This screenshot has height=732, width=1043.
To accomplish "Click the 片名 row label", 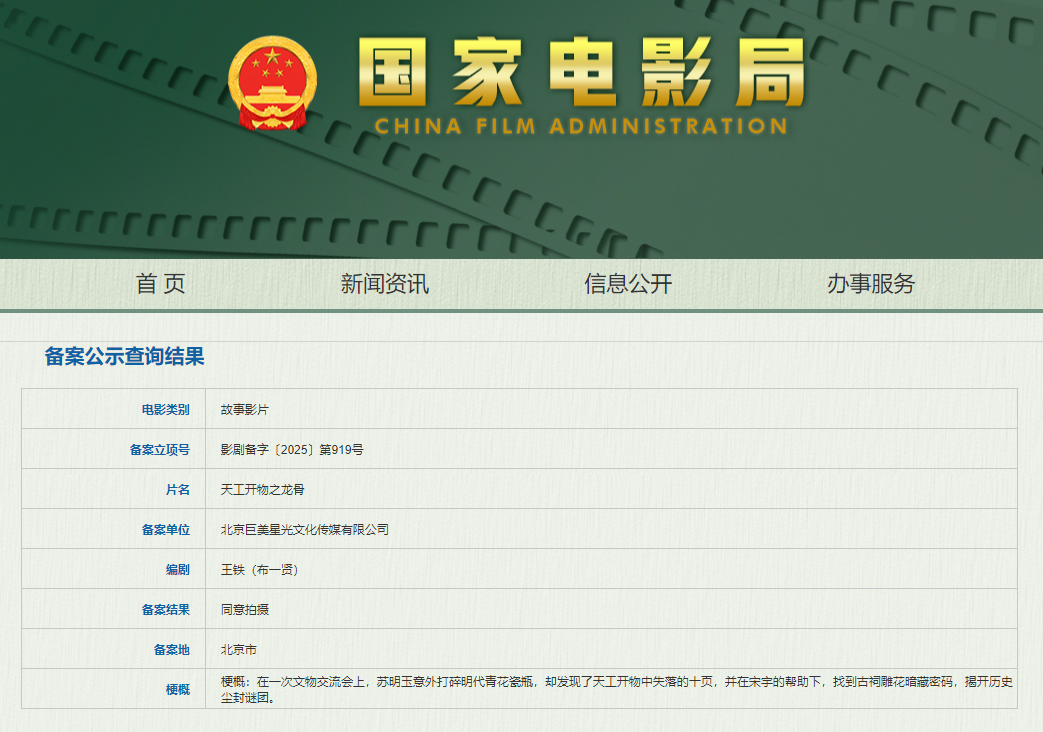I will coord(177,490).
